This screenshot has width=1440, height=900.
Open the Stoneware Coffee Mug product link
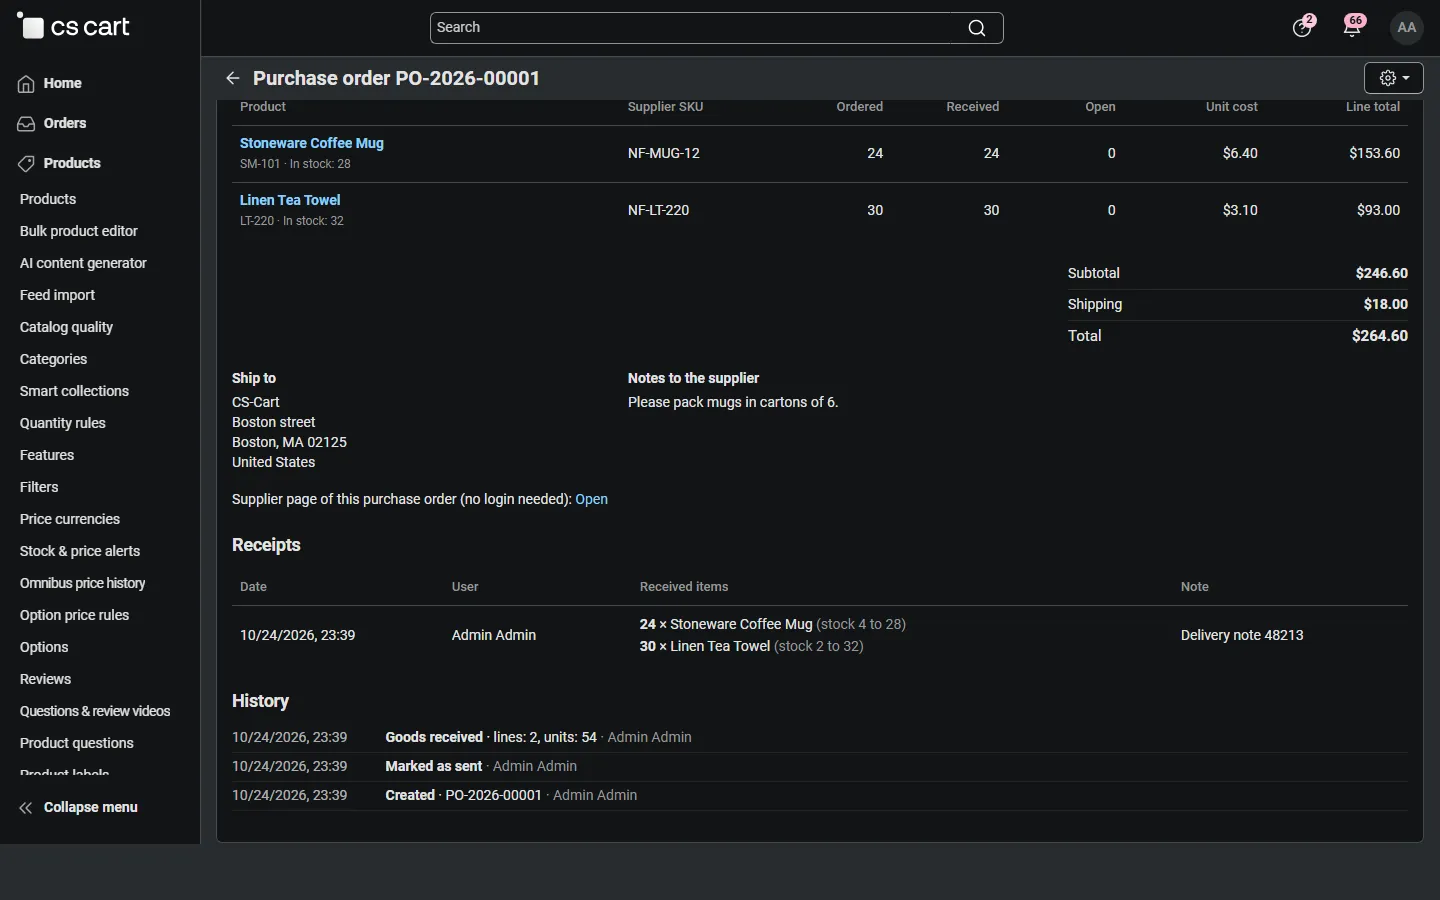[312, 143]
